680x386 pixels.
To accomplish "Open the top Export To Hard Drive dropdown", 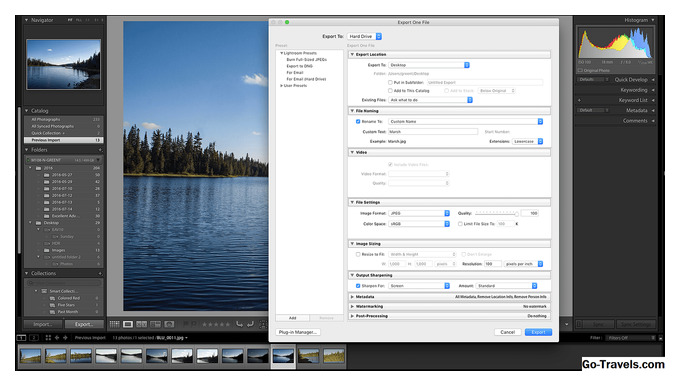I will (x=365, y=36).
